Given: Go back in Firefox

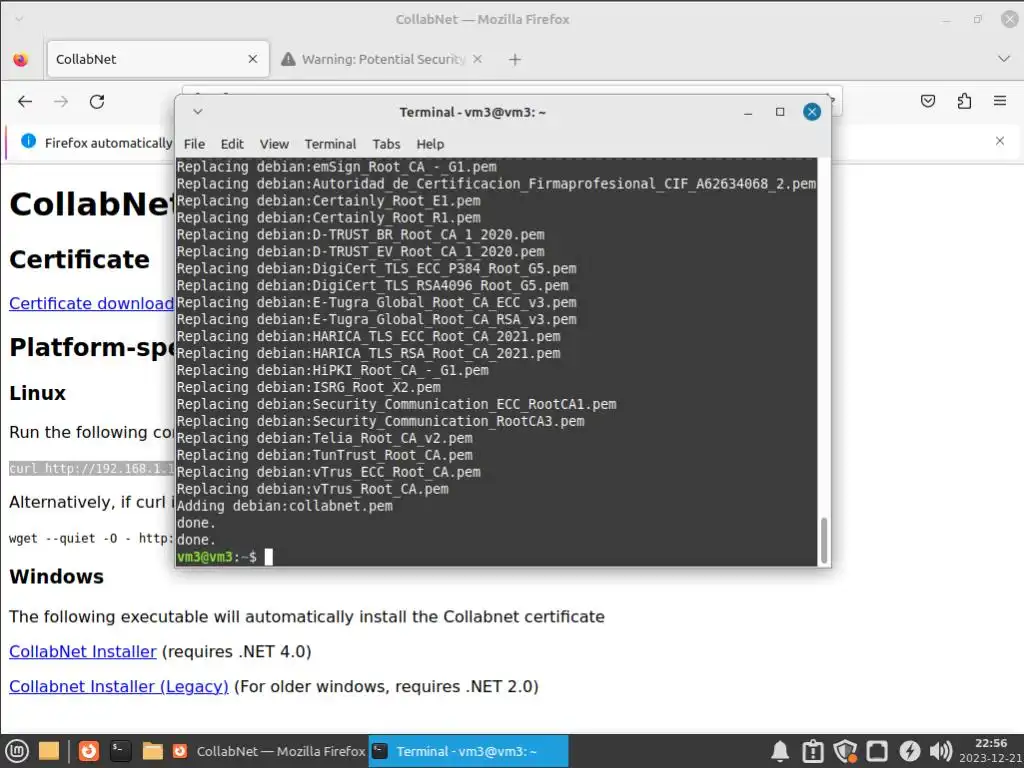Looking at the screenshot, I should tap(25, 101).
